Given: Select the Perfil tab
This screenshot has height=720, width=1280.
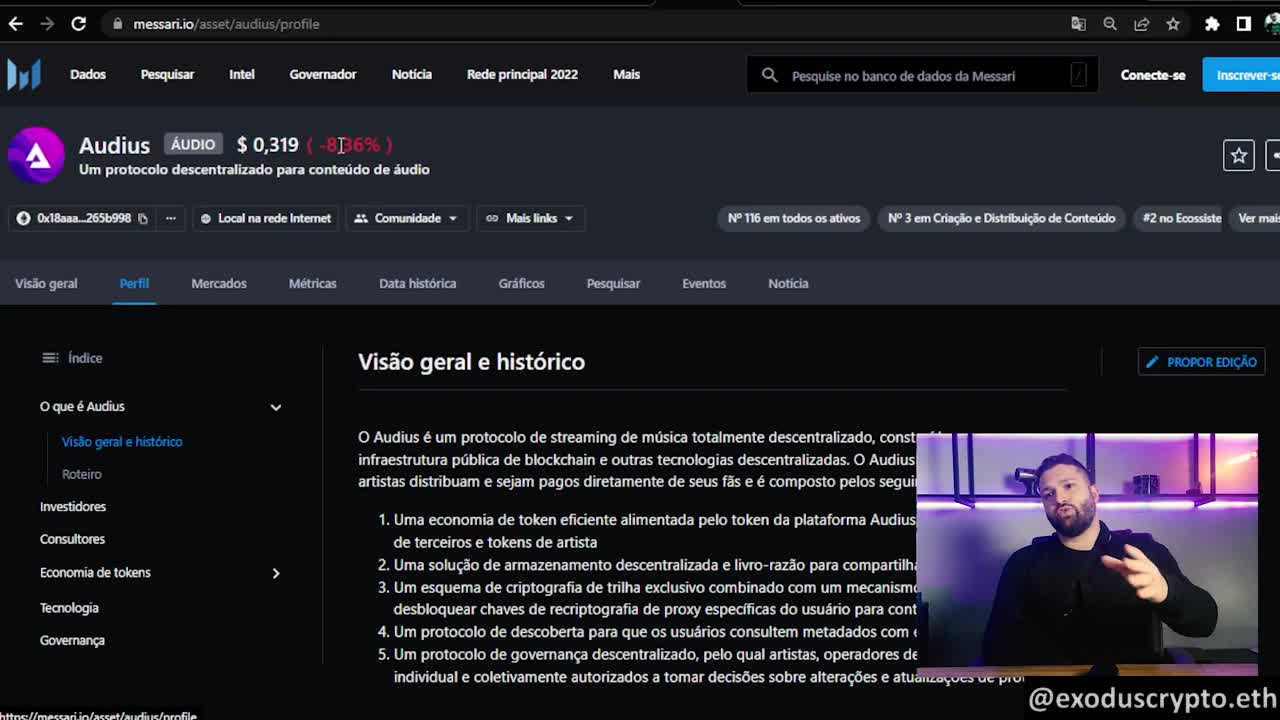Looking at the screenshot, I should coord(134,283).
